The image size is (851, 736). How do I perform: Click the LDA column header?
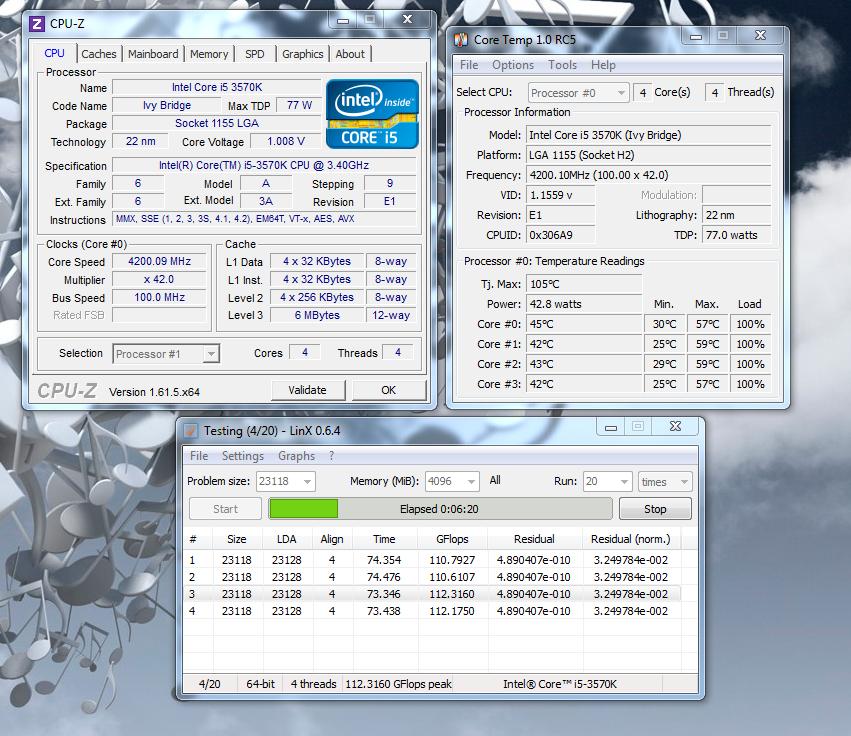pos(287,539)
